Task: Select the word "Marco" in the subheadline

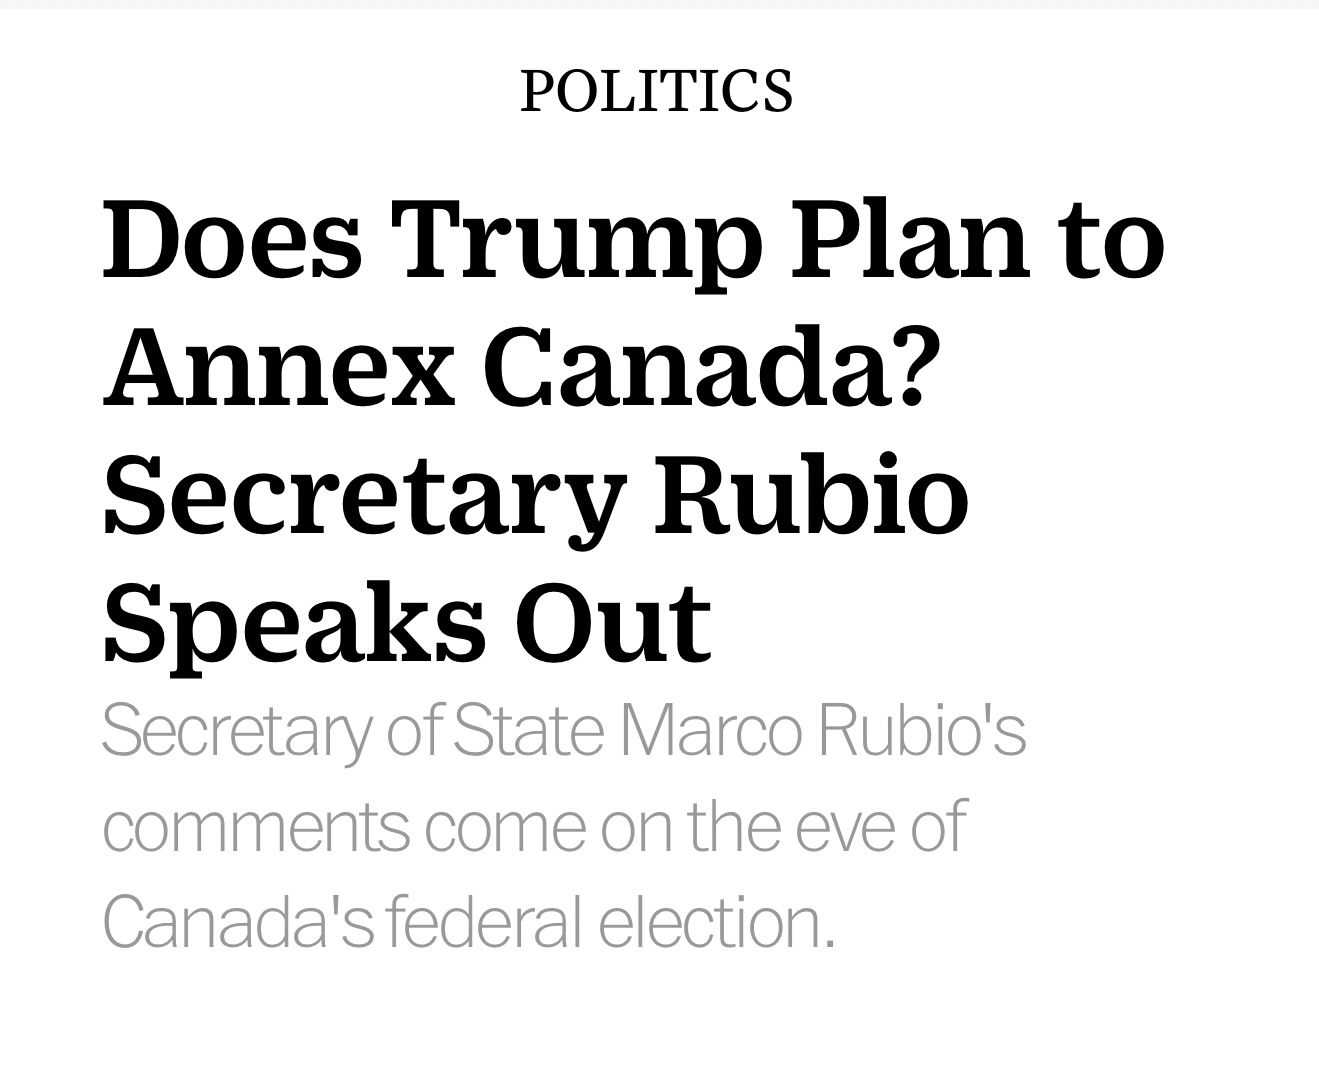Action: tap(710, 731)
